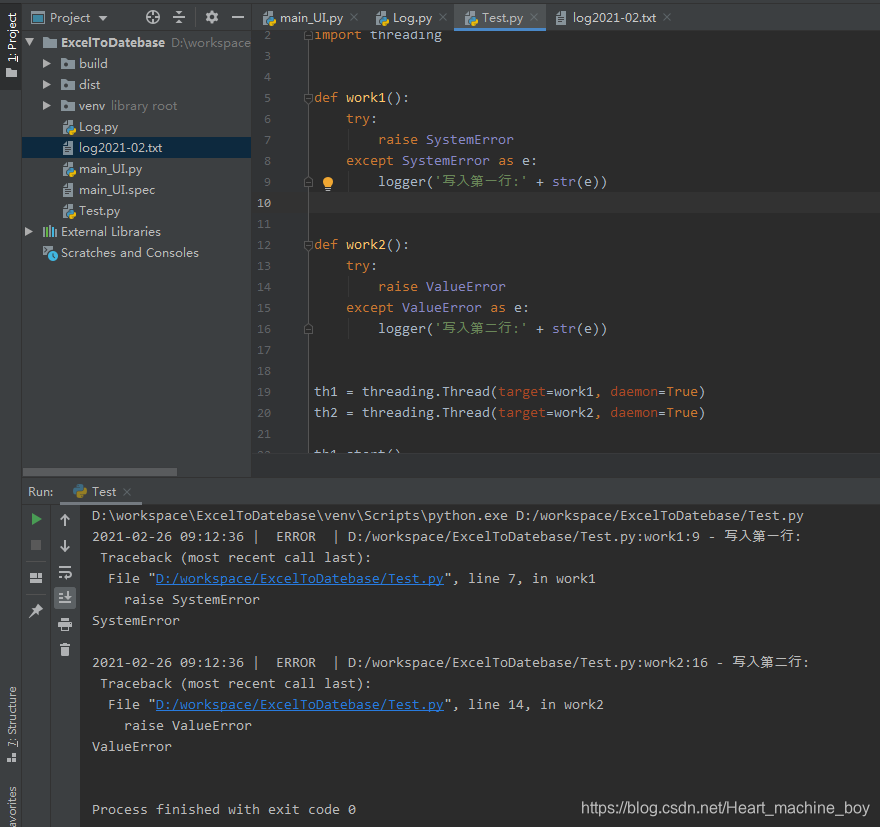Toggle soft-wrap in Run console
Screen dimensions: 880x827
[x=65, y=572]
